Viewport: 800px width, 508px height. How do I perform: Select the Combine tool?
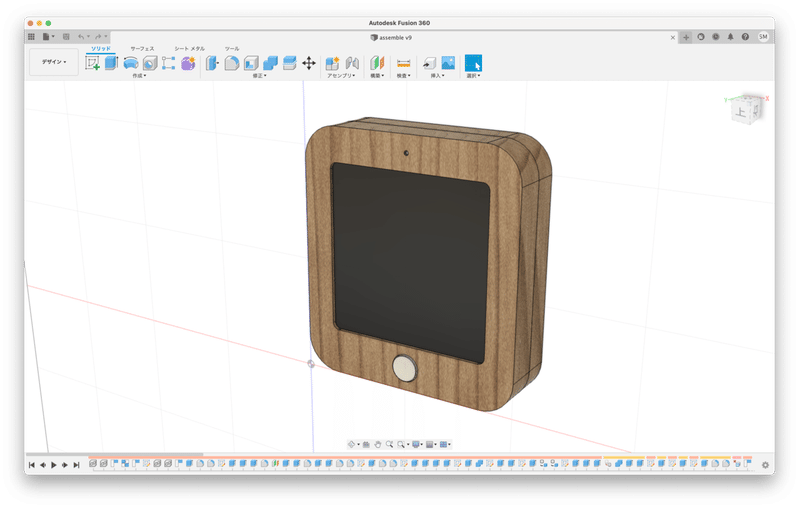pyautogui.click(x=270, y=63)
